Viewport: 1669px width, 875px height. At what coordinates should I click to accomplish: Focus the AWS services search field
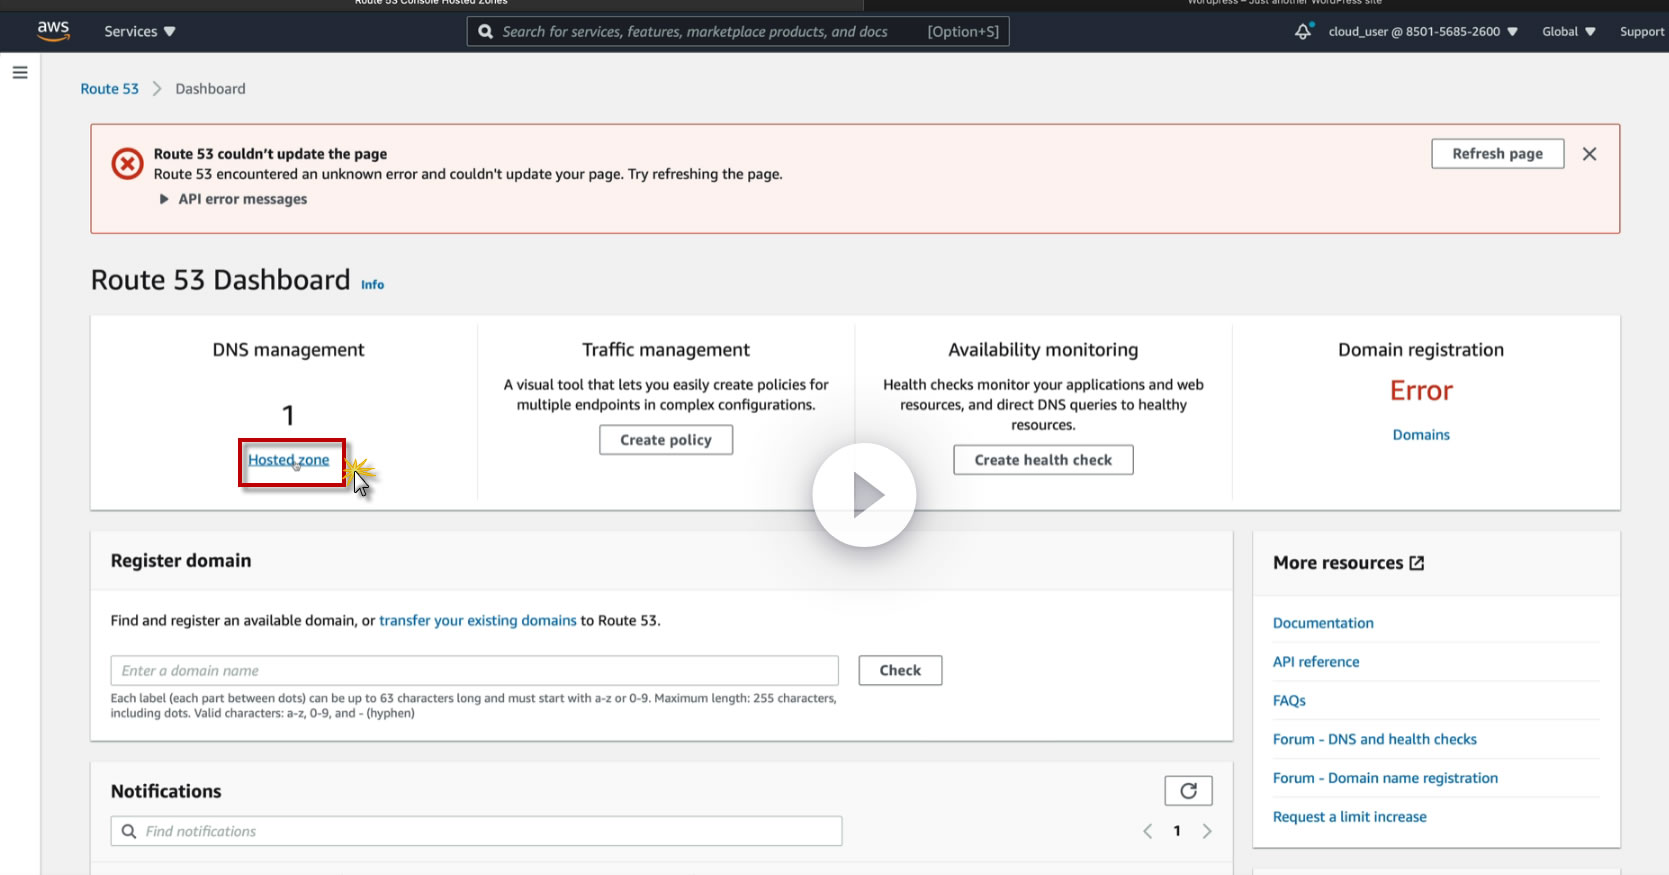[x=738, y=32]
